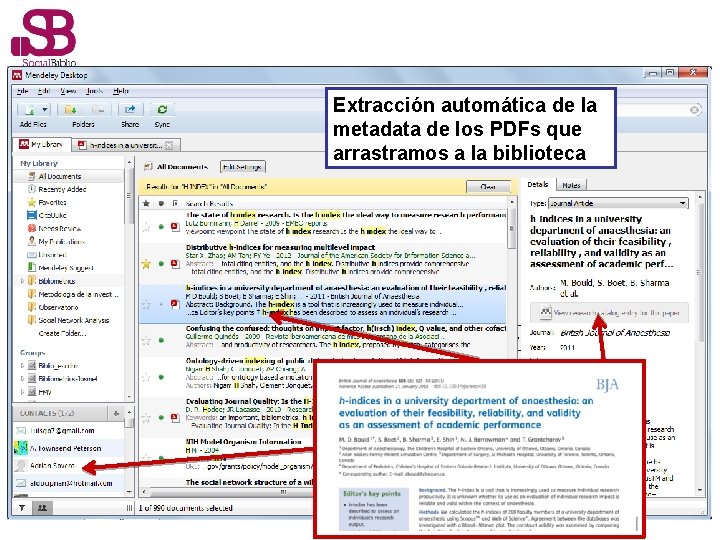Click the remove folder toolbar icon
720x540 pixels.
pyautogui.click(x=97, y=110)
